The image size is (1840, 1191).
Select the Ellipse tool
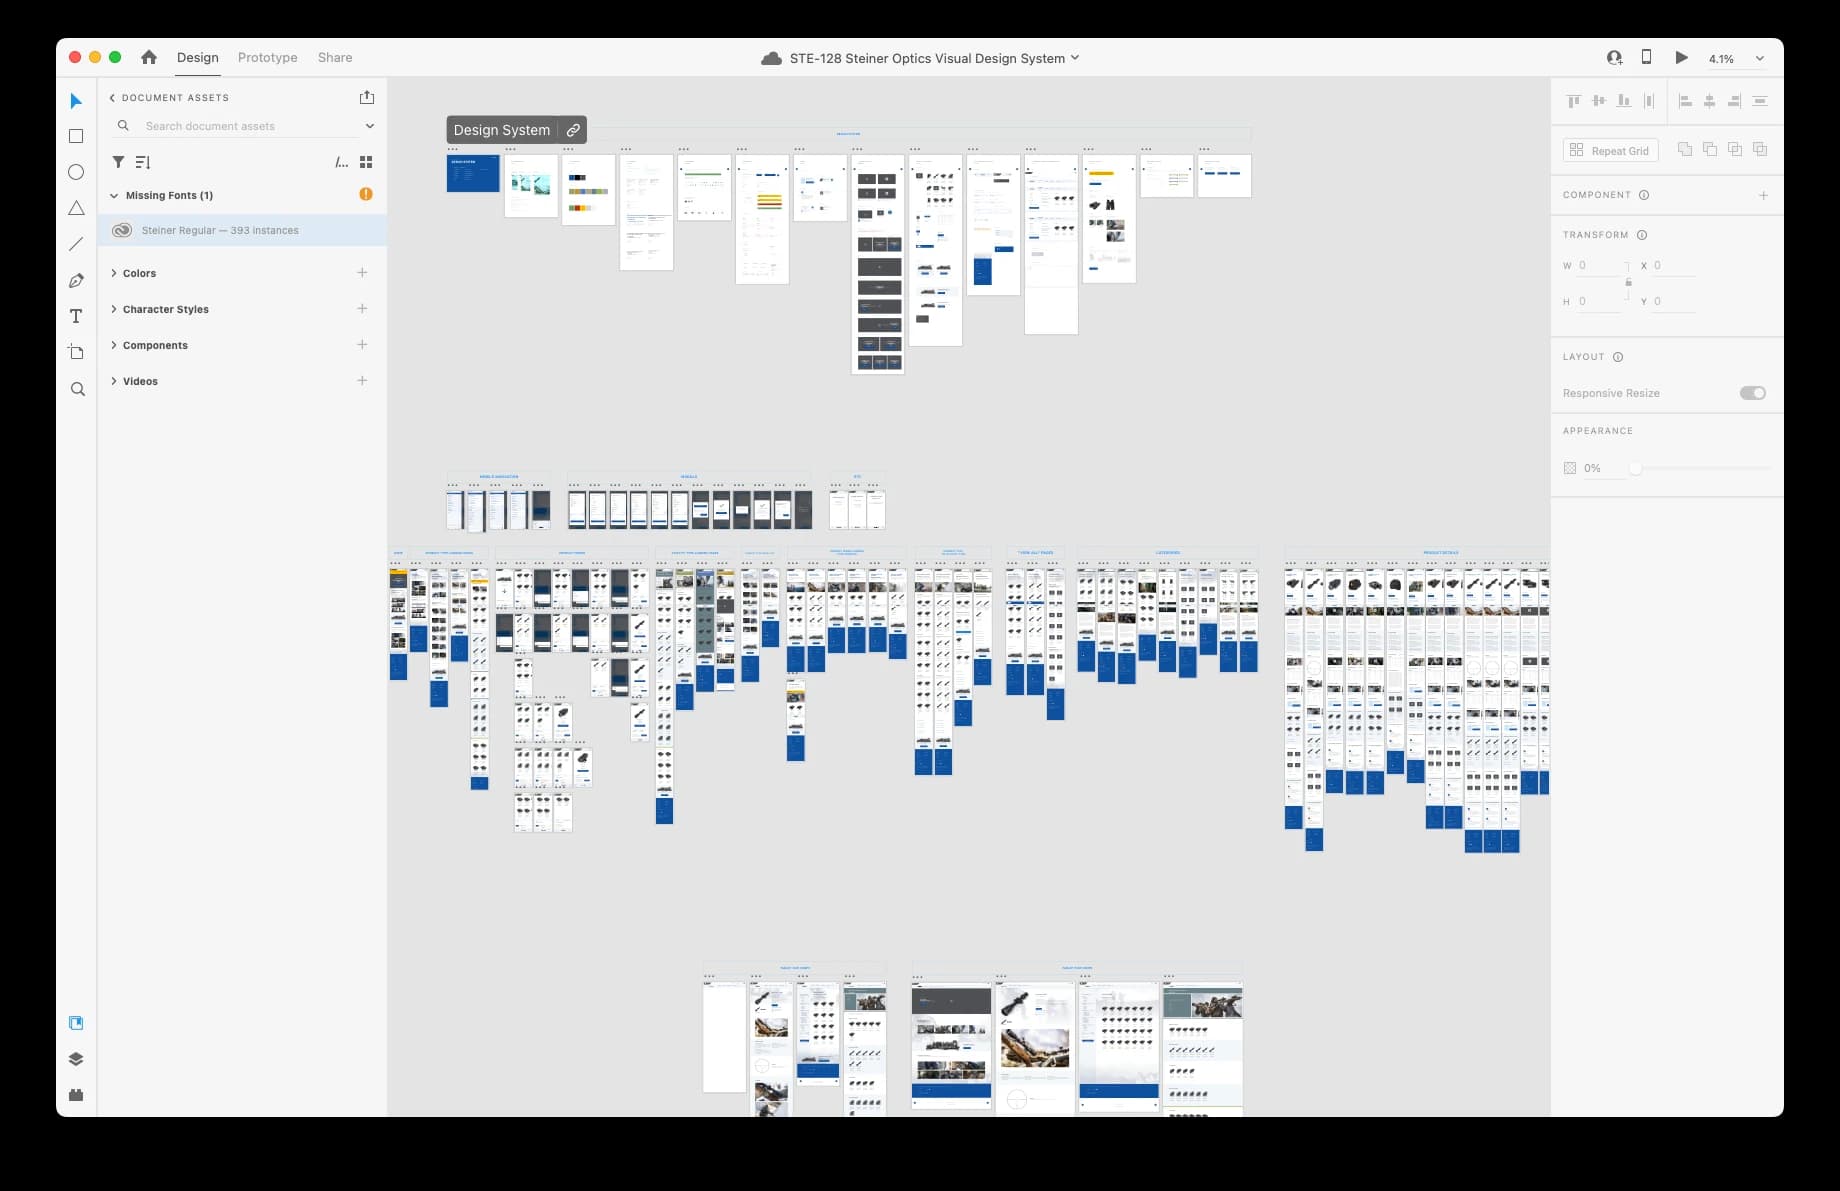click(x=76, y=172)
